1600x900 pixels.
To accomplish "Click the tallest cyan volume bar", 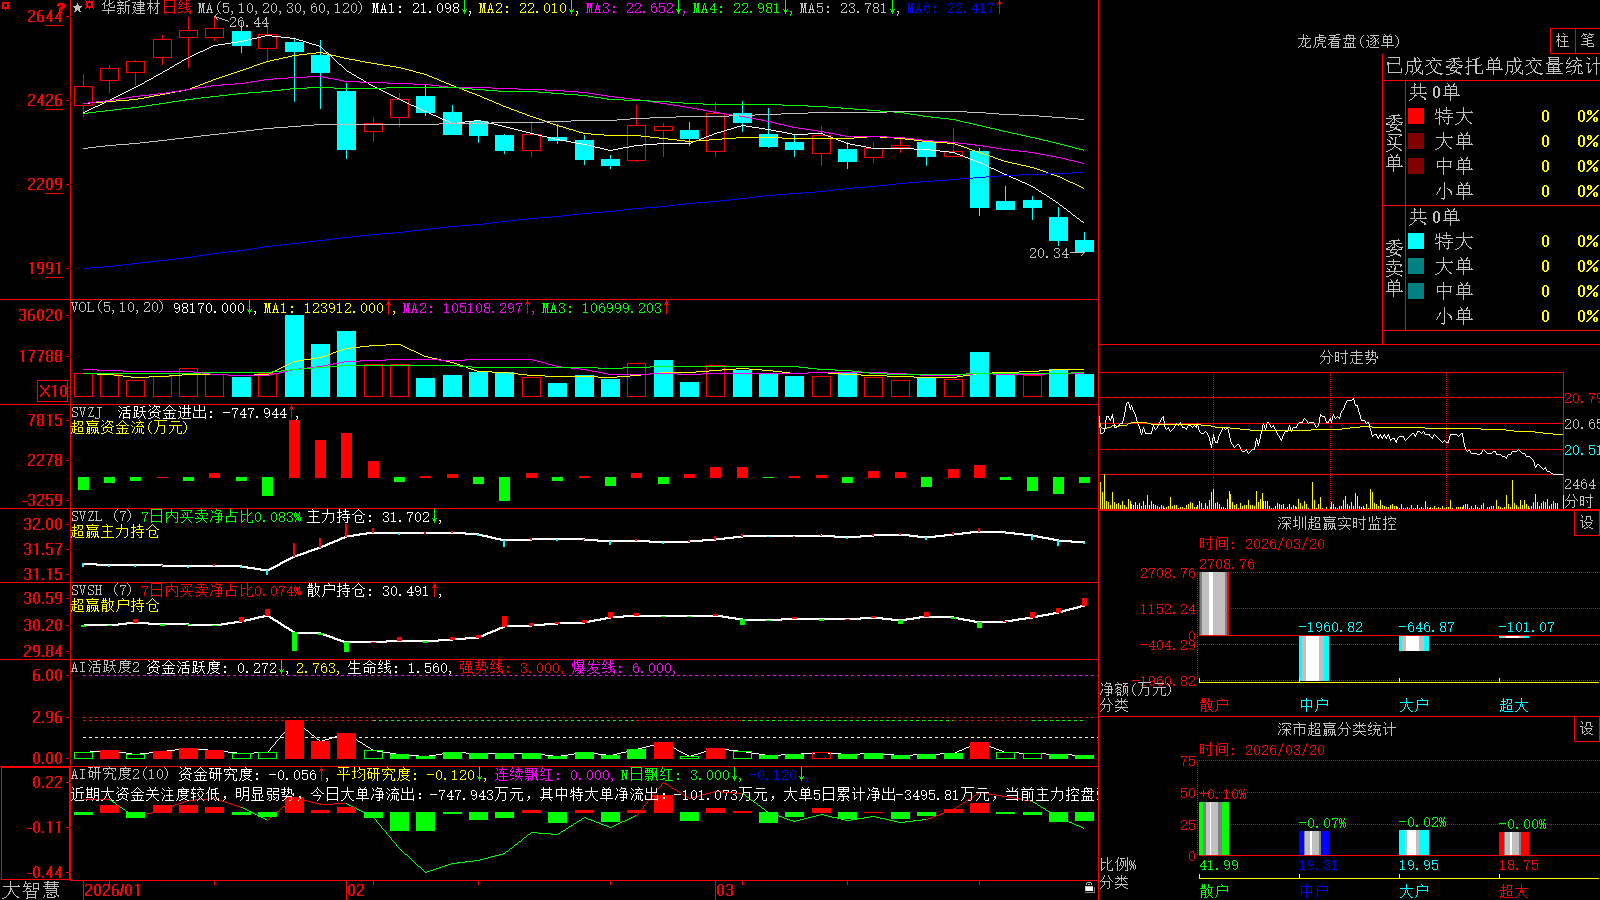I will (x=294, y=357).
